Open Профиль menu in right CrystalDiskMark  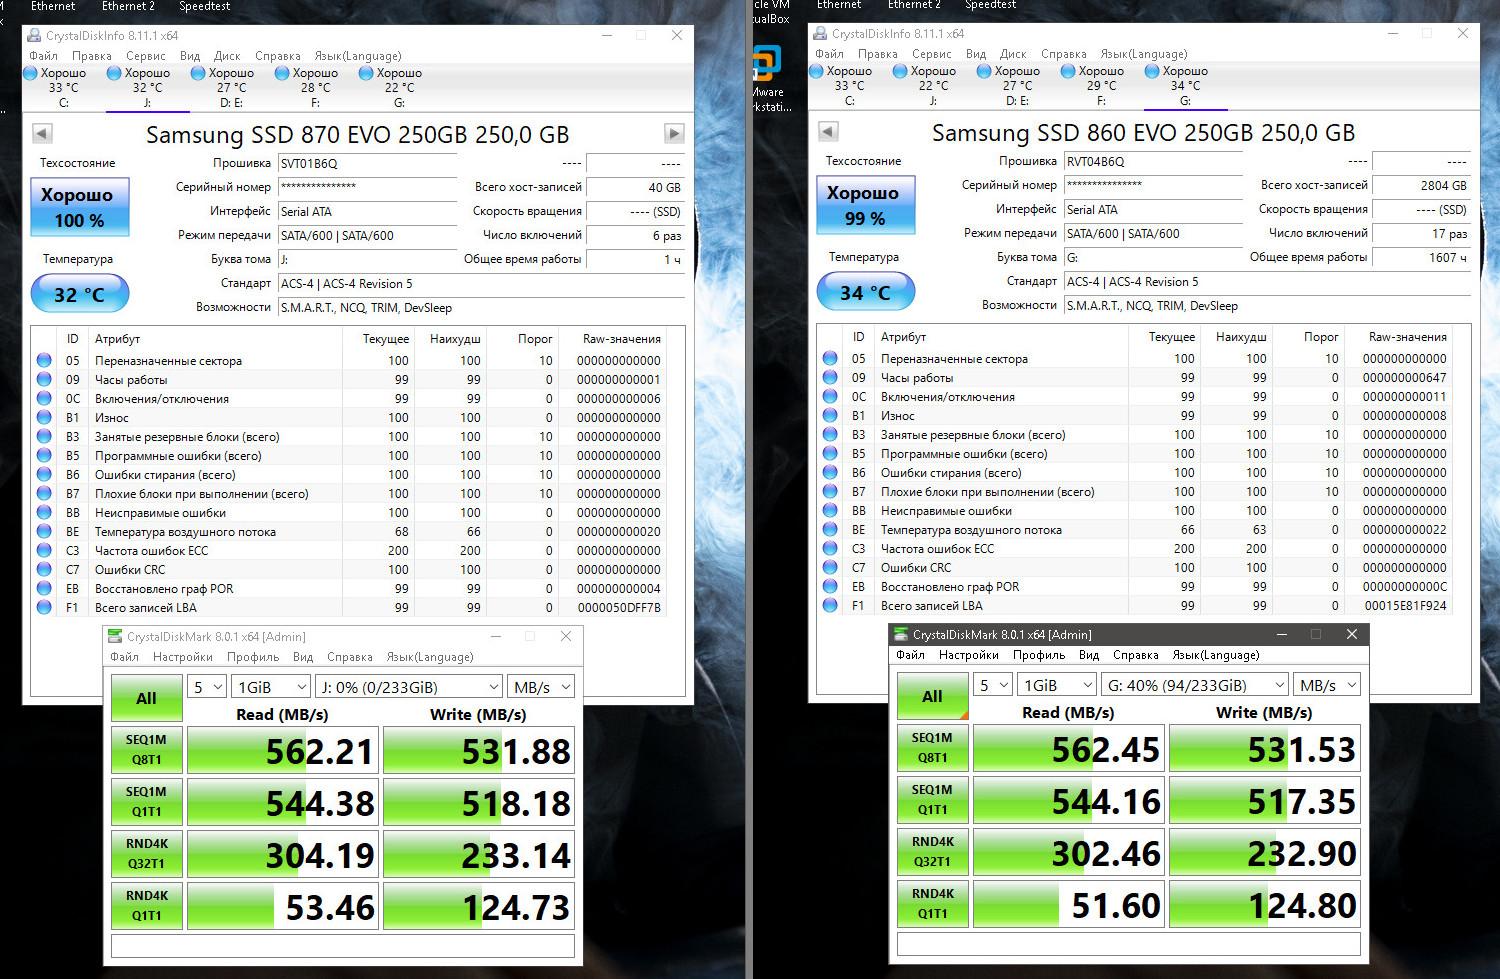pos(1039,655)
